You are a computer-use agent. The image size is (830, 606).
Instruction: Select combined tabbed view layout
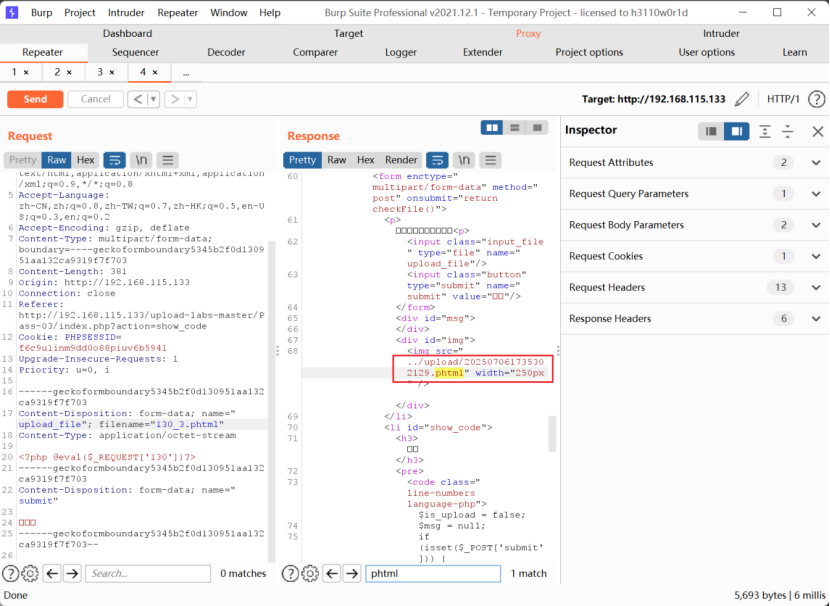[537, 128]
